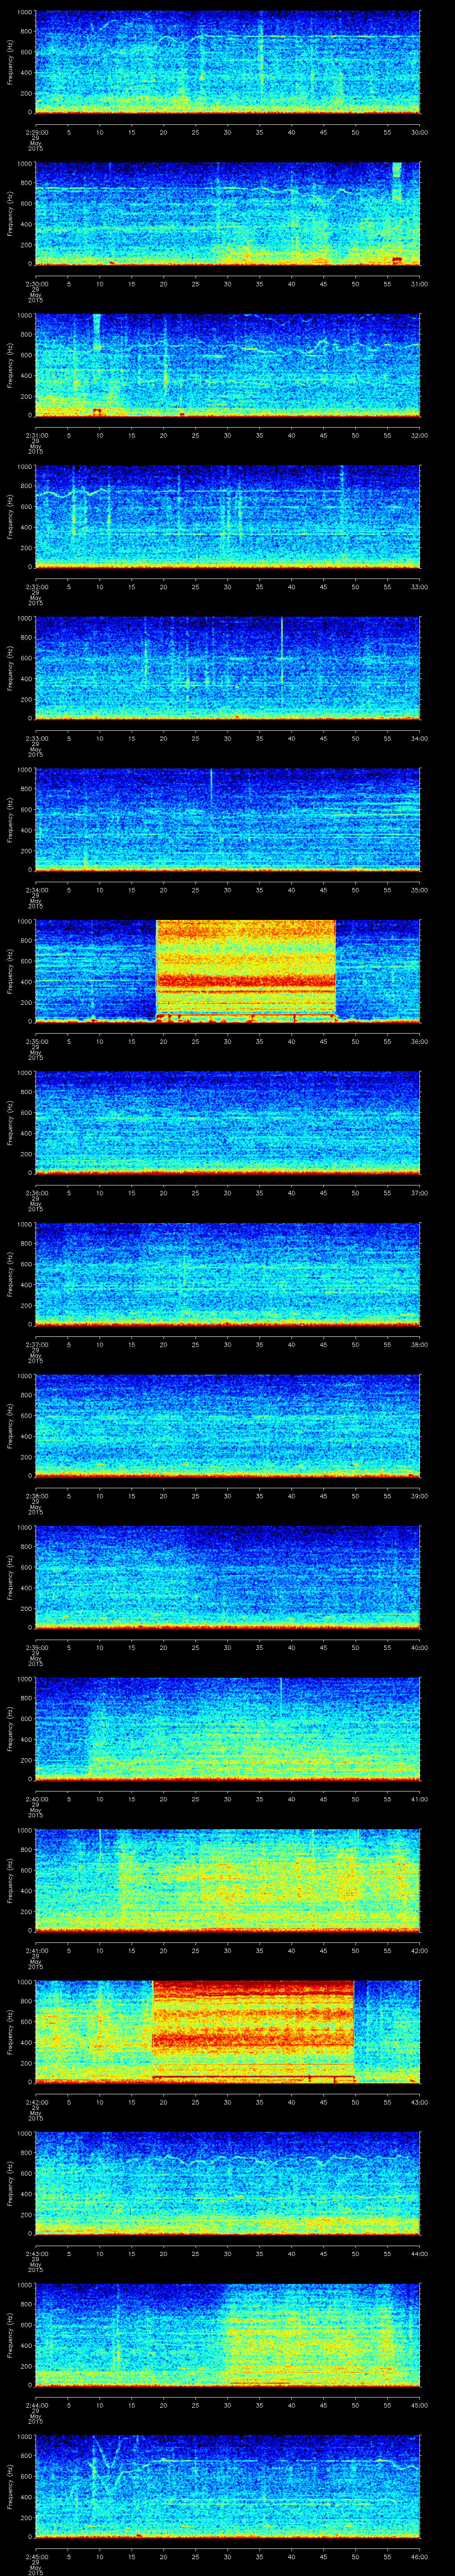Click the '36:00' end time label

[x=420, y=1042]
